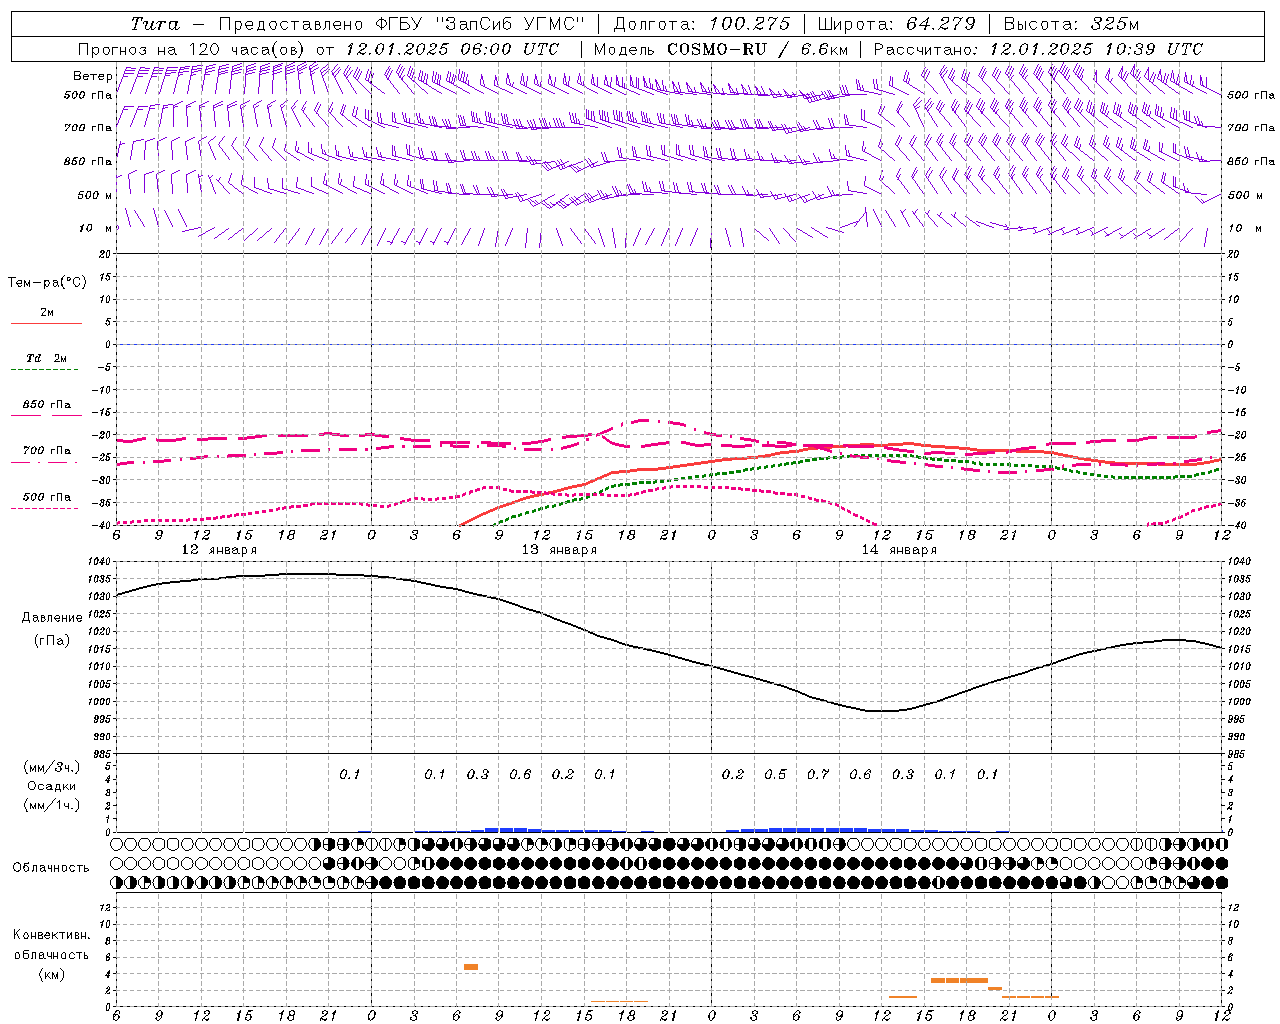Click the 0.7 precipitation value
The image size is (1280, 1024).
(818, 774)
